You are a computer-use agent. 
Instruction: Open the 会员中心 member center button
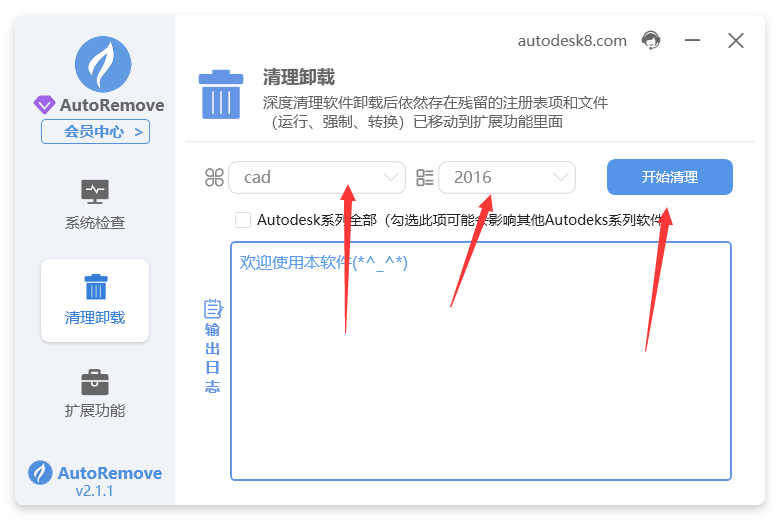[x=95, y=132]
